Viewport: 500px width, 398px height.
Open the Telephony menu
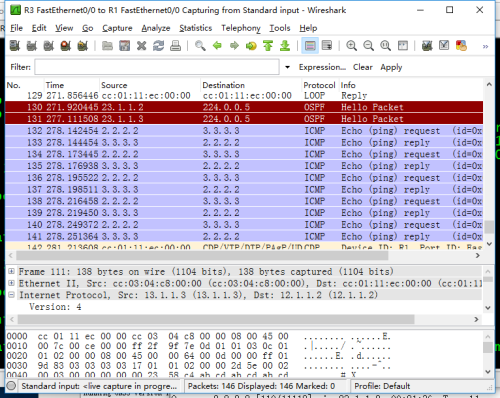pos(241,28)
